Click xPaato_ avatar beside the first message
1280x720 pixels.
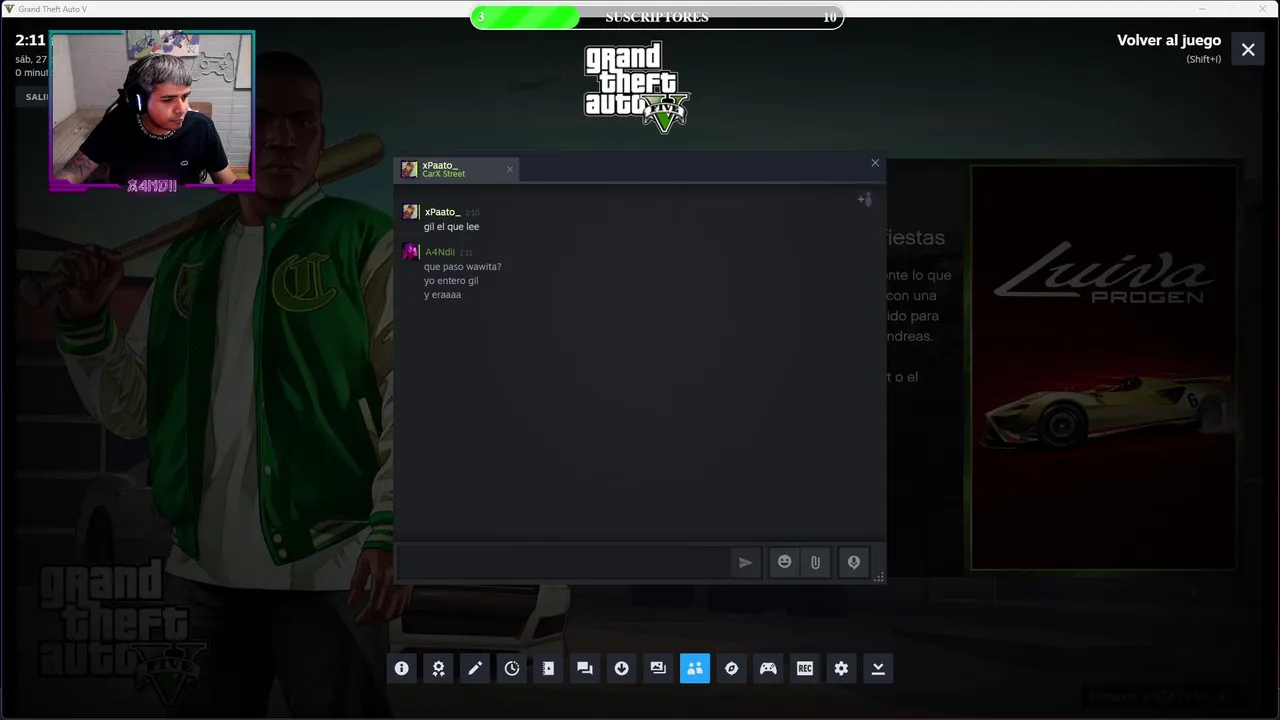click(410, 212)
